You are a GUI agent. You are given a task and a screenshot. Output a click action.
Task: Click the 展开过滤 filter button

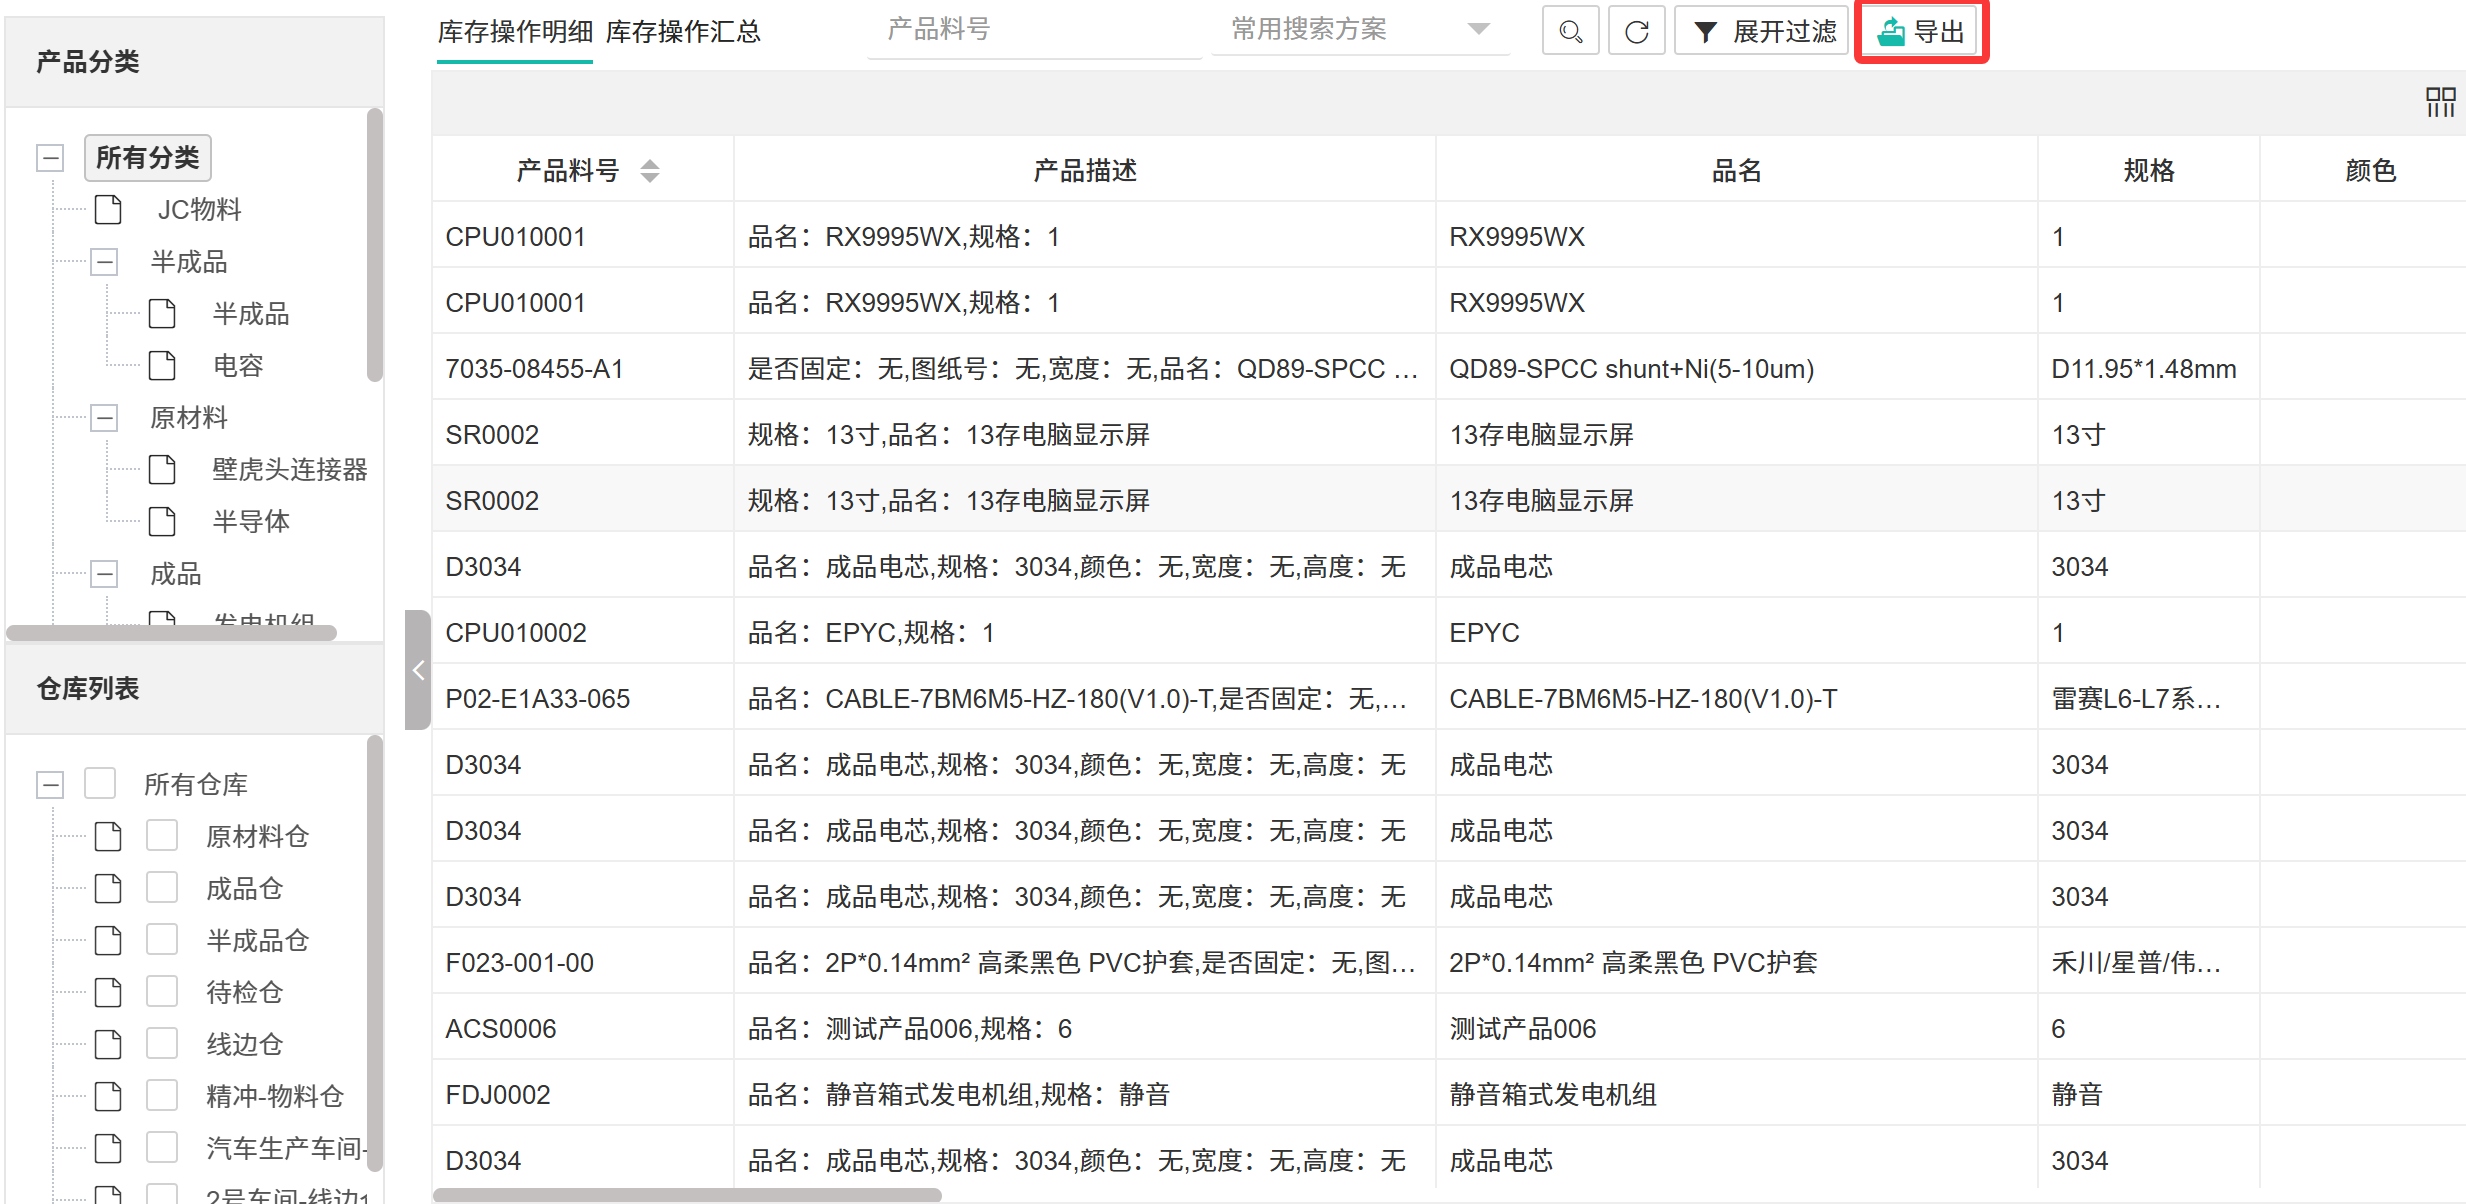1763,32
